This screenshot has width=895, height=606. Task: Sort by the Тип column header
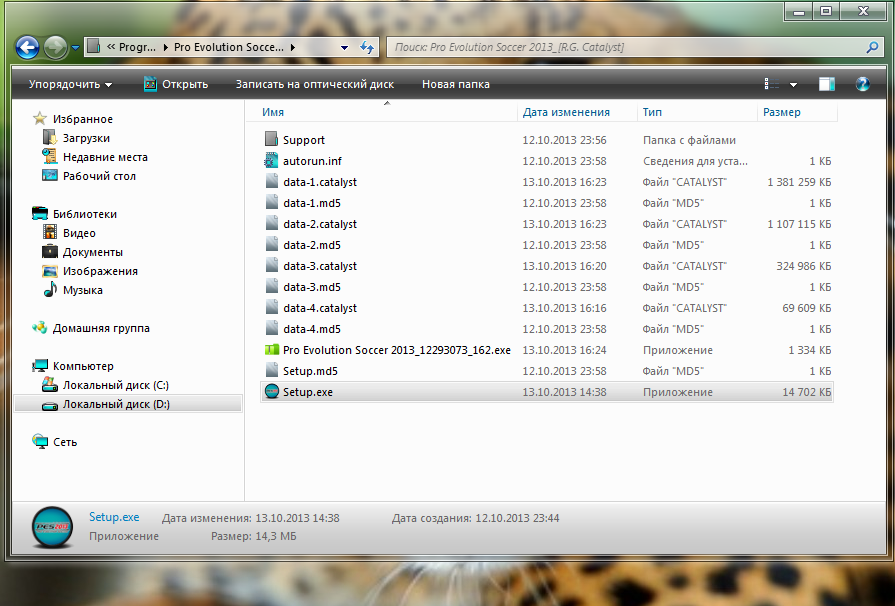pos(652,112)
